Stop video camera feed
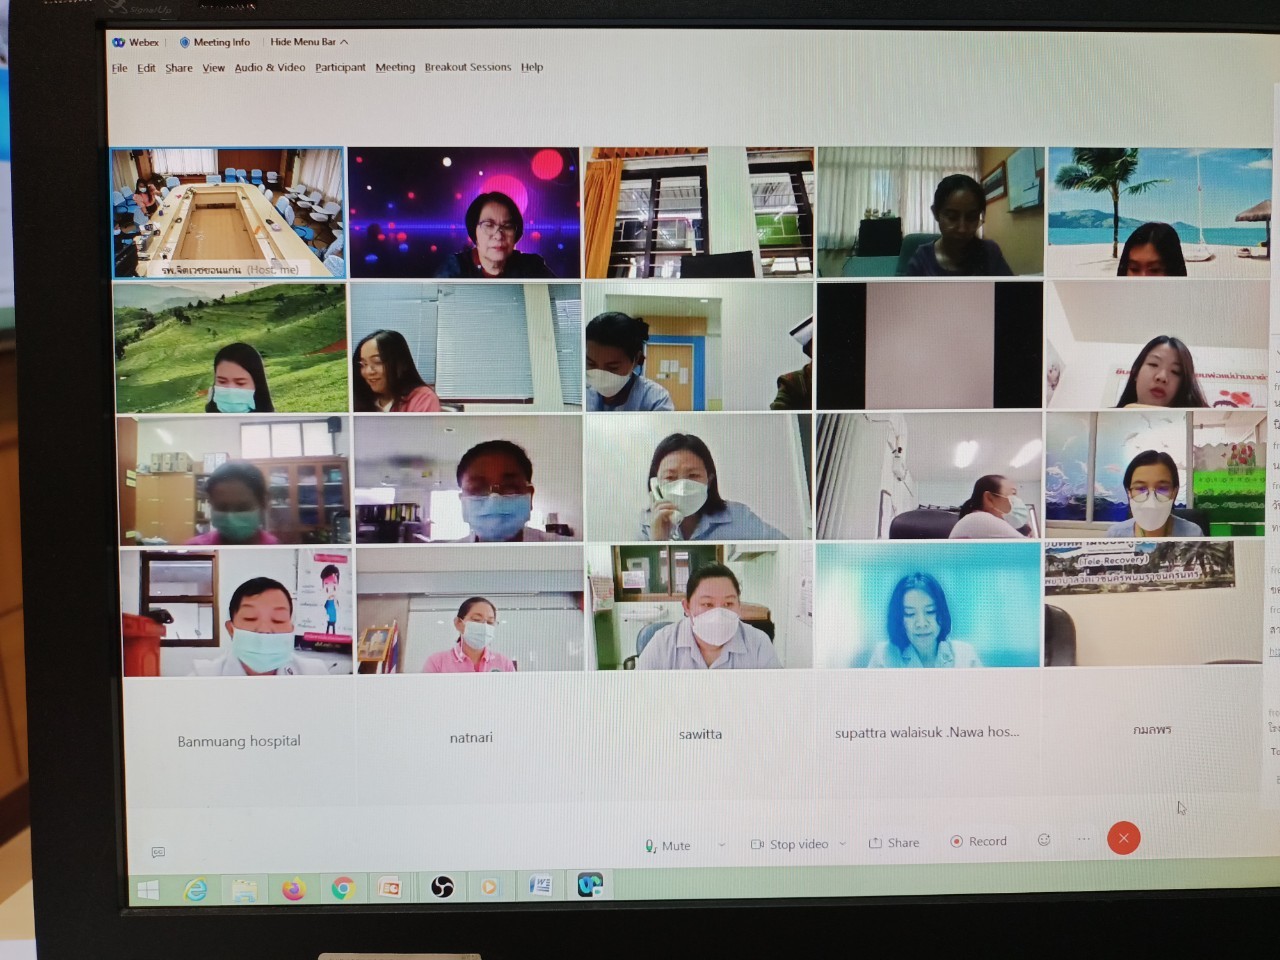The image size is (1280, 960). click(789, 844)
